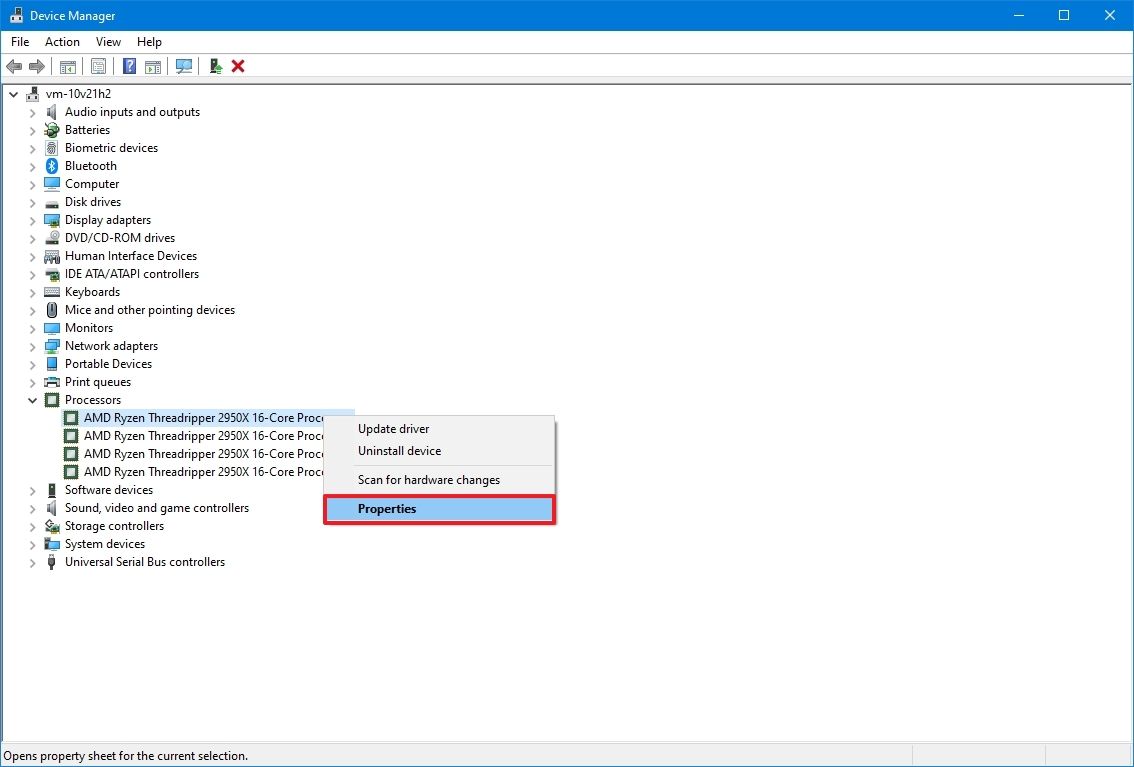Screen dimensions: 1134x767
Task: Click the Forward navigation arrow icon
Action: click(x=38, y=66)
